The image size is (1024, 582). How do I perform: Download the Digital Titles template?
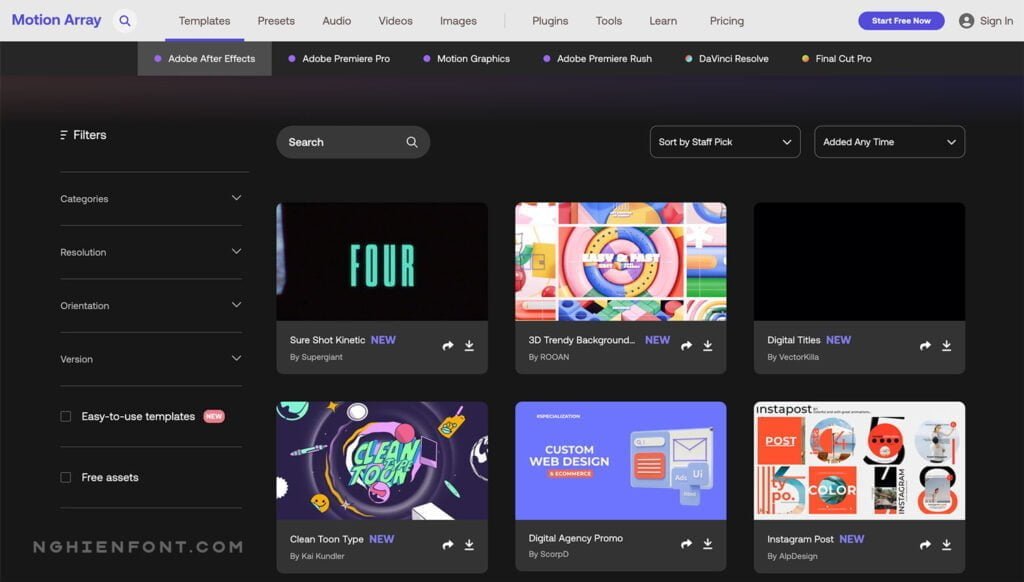[946, 346]
